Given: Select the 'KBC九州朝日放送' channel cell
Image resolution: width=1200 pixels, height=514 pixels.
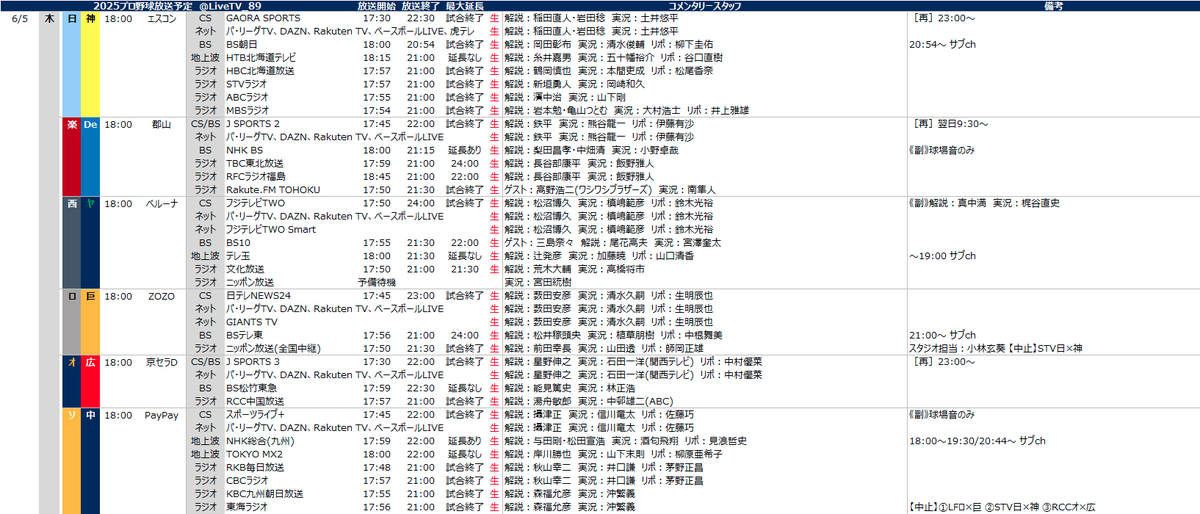Looking at the screenshot, I should click(264, 493).
